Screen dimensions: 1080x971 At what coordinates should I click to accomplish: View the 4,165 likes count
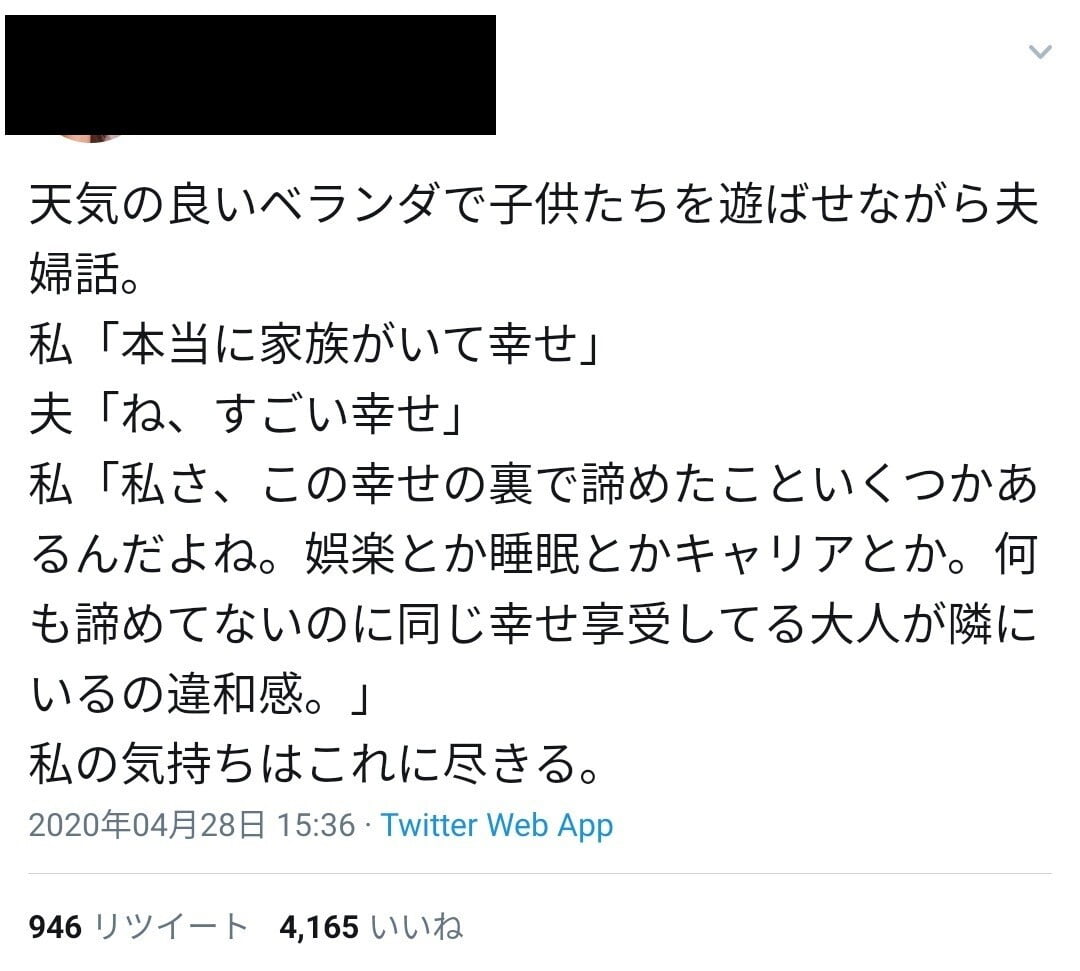(x=319, y=927)
